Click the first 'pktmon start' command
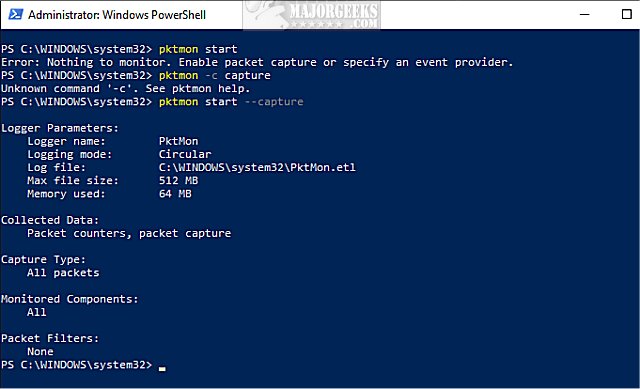The height and width of the screenshot is (389, 640). [198, 49]
